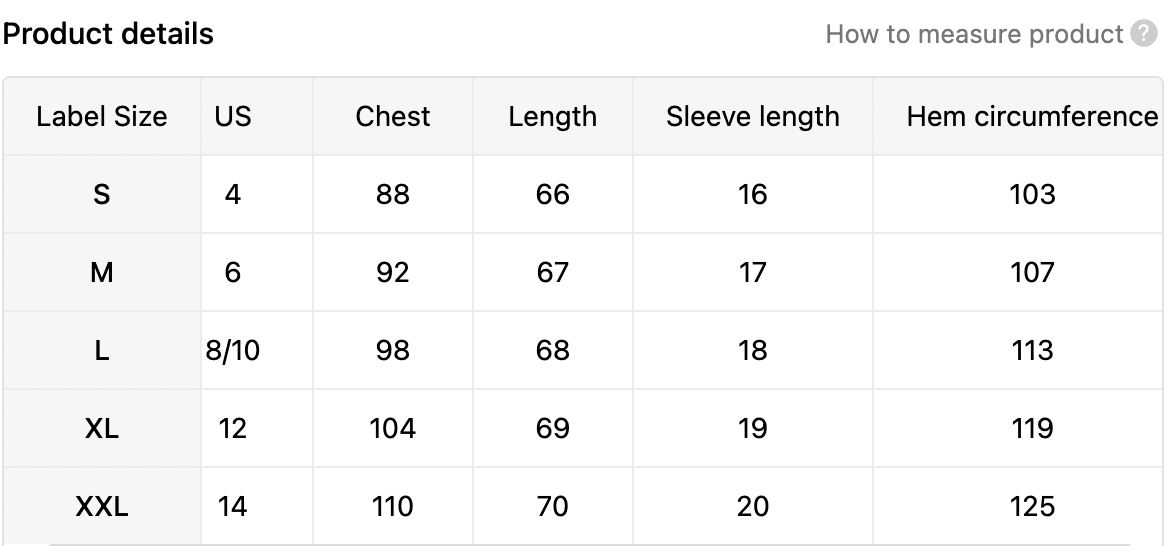The width and height of the screenshot is (1170, 546).
Task: Click the hem circumference 125 cell
Action: pyautogui.click(x=1032, y=506)
